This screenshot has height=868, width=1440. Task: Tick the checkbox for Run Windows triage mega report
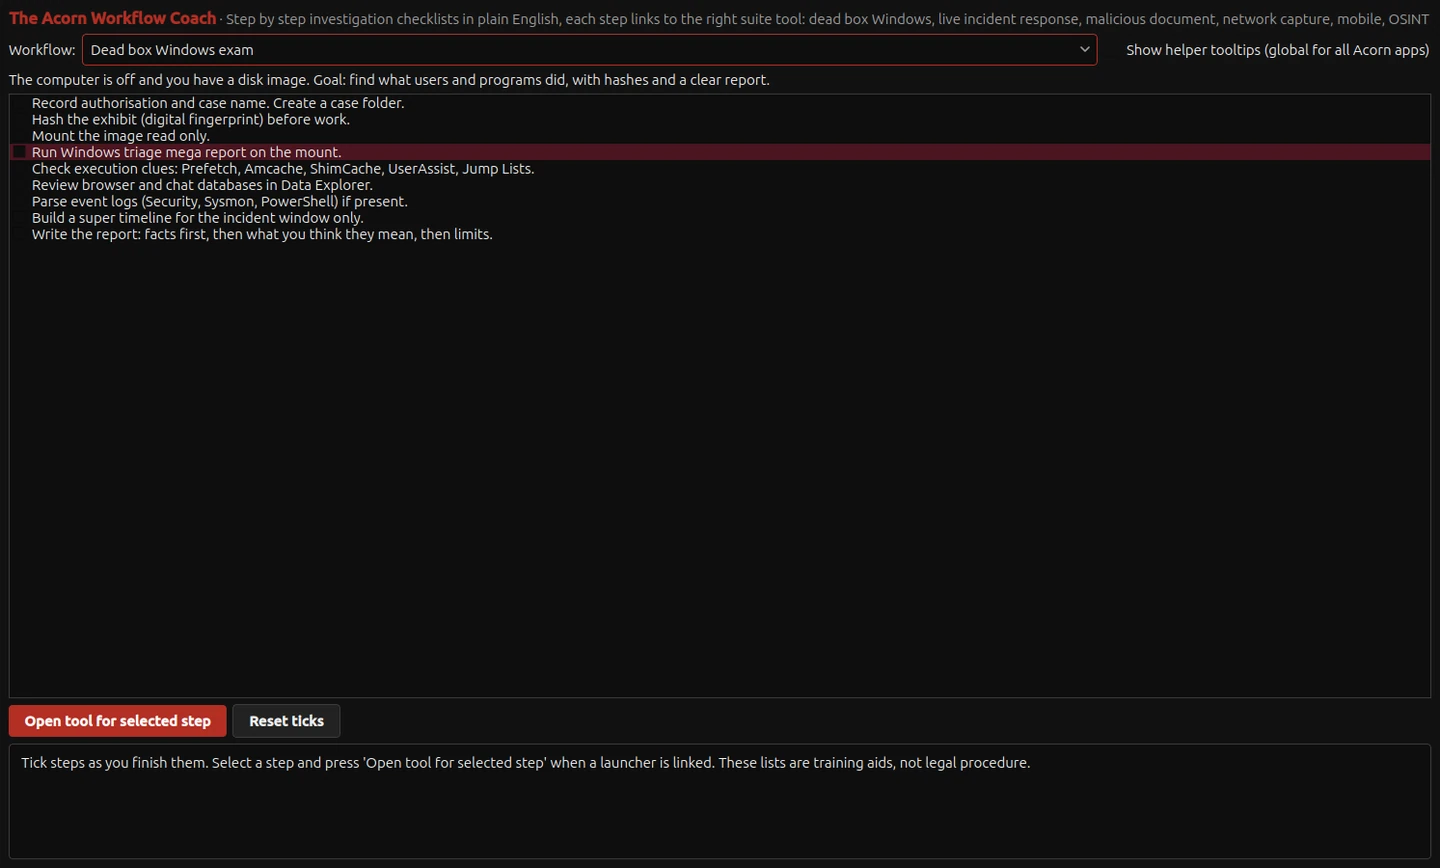19,152
